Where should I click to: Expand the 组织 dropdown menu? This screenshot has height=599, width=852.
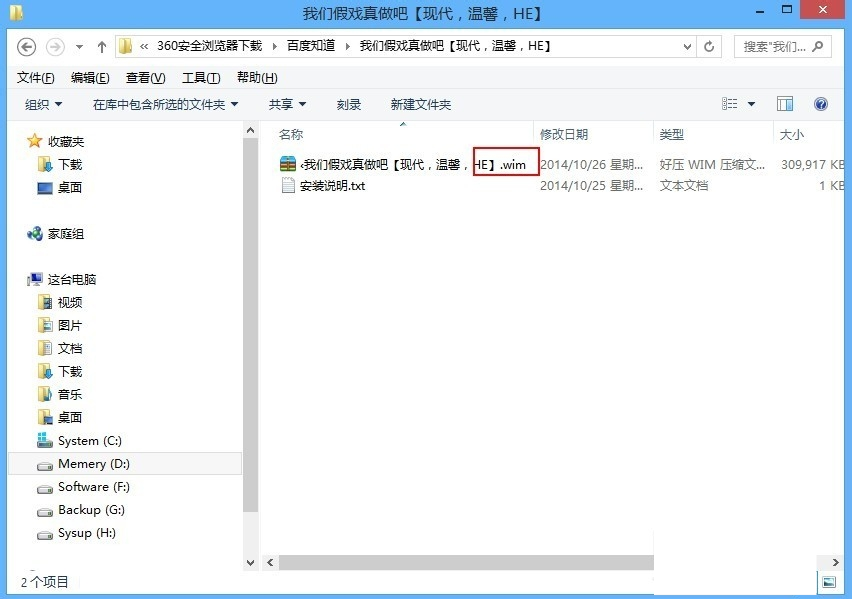click(43, 104)
